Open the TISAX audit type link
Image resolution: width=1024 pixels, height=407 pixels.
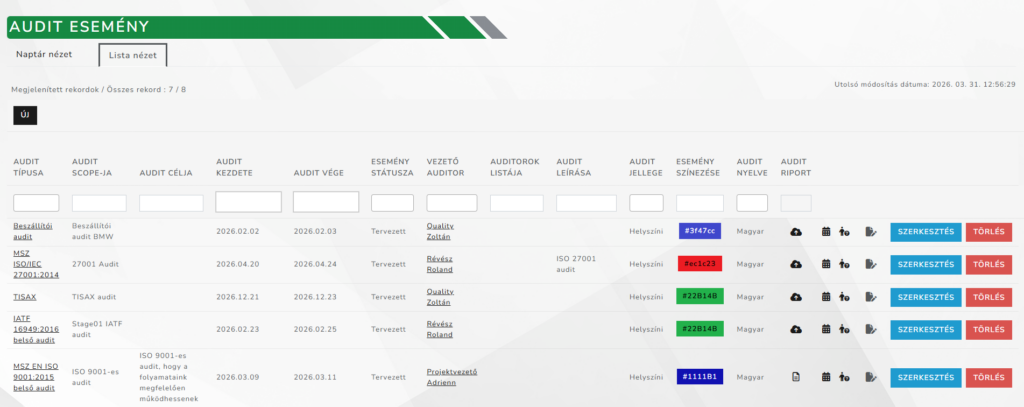tap(25, 297)
